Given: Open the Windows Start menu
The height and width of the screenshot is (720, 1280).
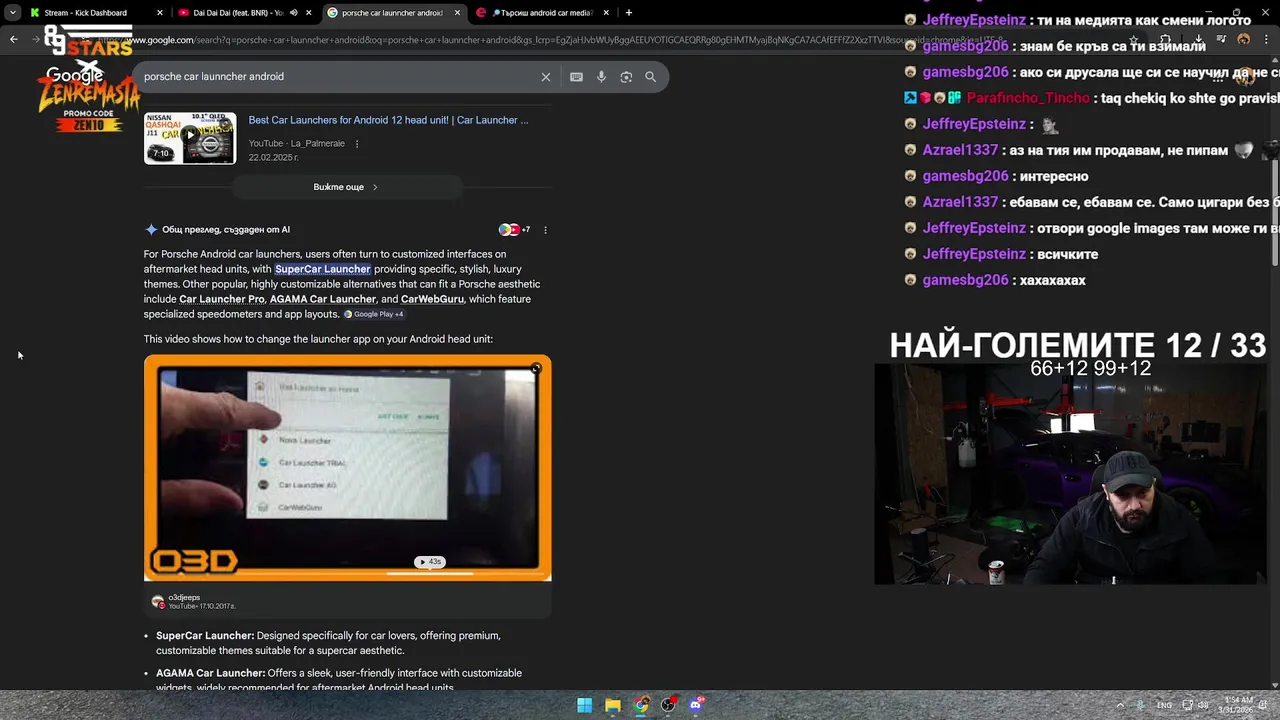Looking at the screenshot, I should (x=584, y=705).
